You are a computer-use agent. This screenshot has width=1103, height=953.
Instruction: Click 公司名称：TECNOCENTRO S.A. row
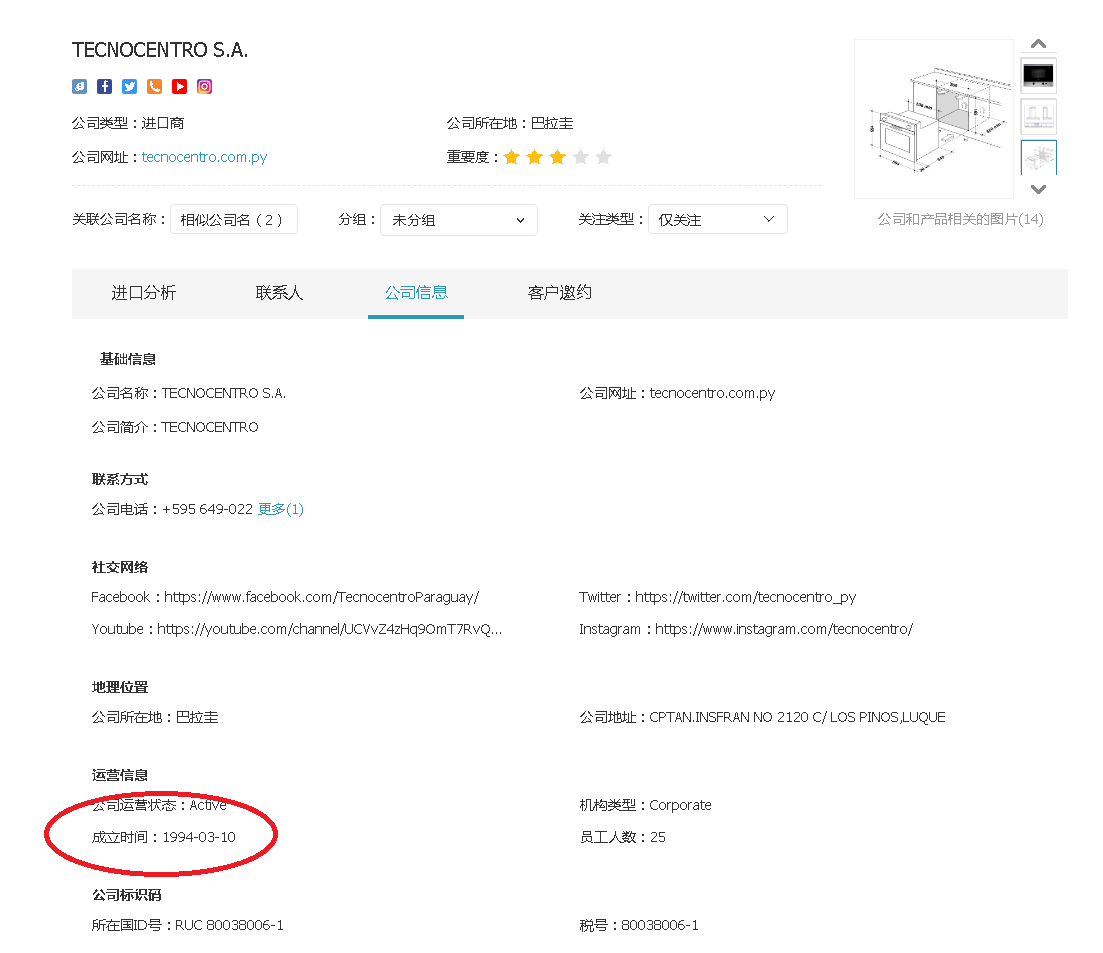[x=189, y=393]
